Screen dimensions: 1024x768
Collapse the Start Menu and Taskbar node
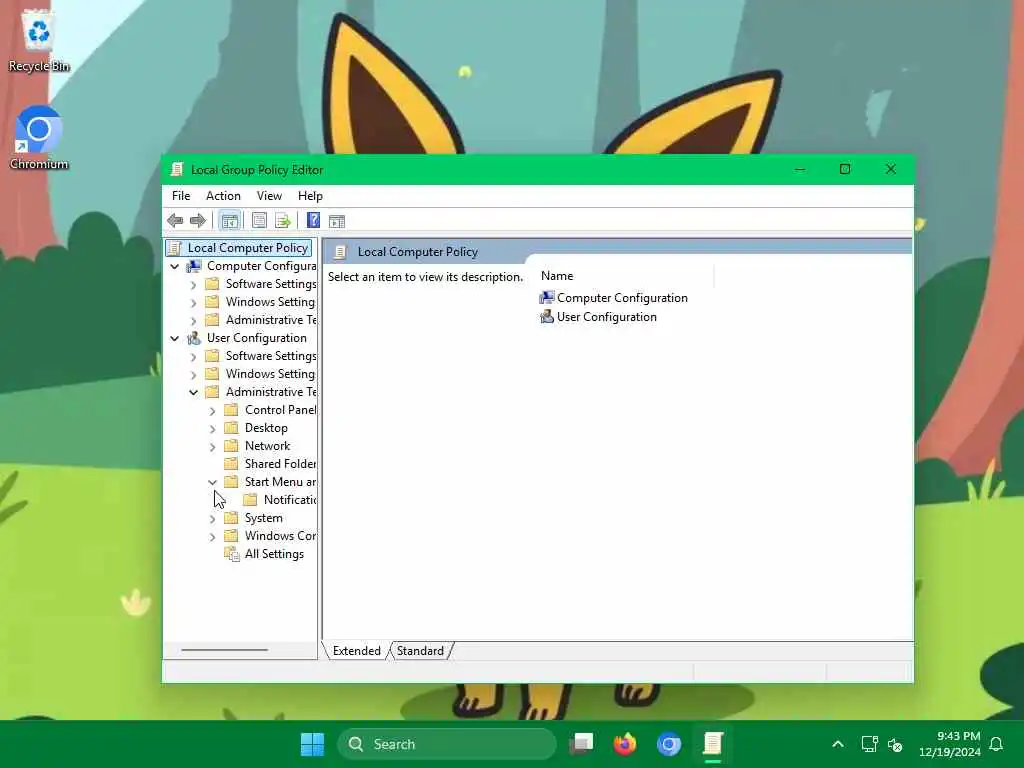coord(212,483)
